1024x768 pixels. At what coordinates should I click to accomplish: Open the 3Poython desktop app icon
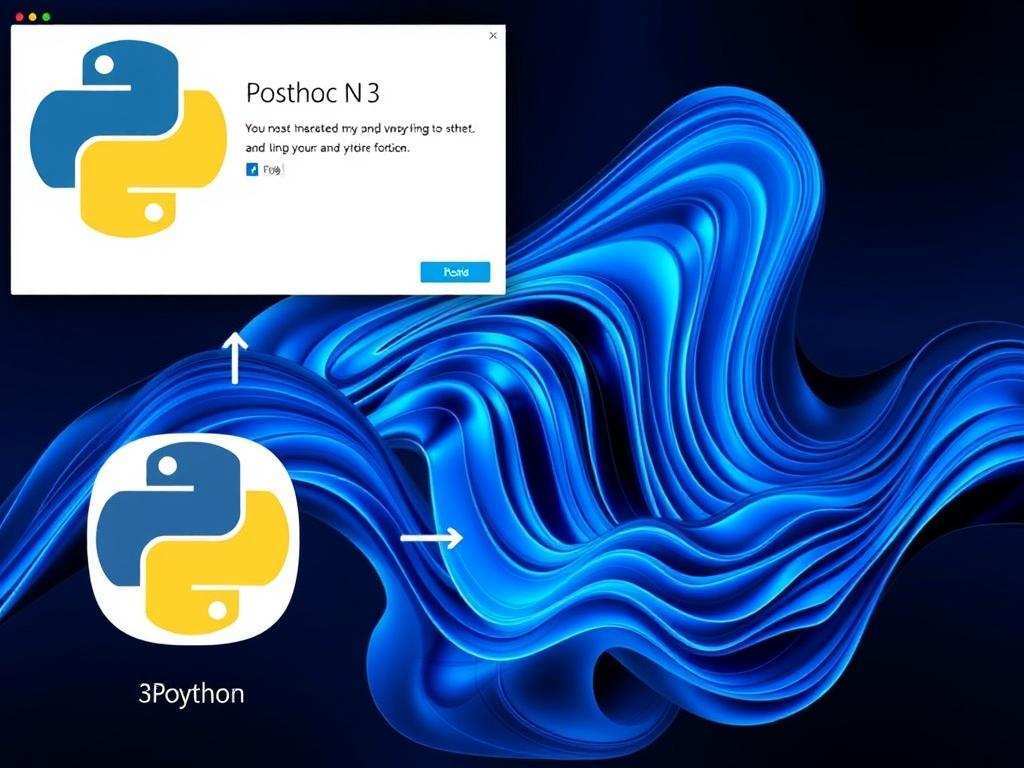point(193,539)
